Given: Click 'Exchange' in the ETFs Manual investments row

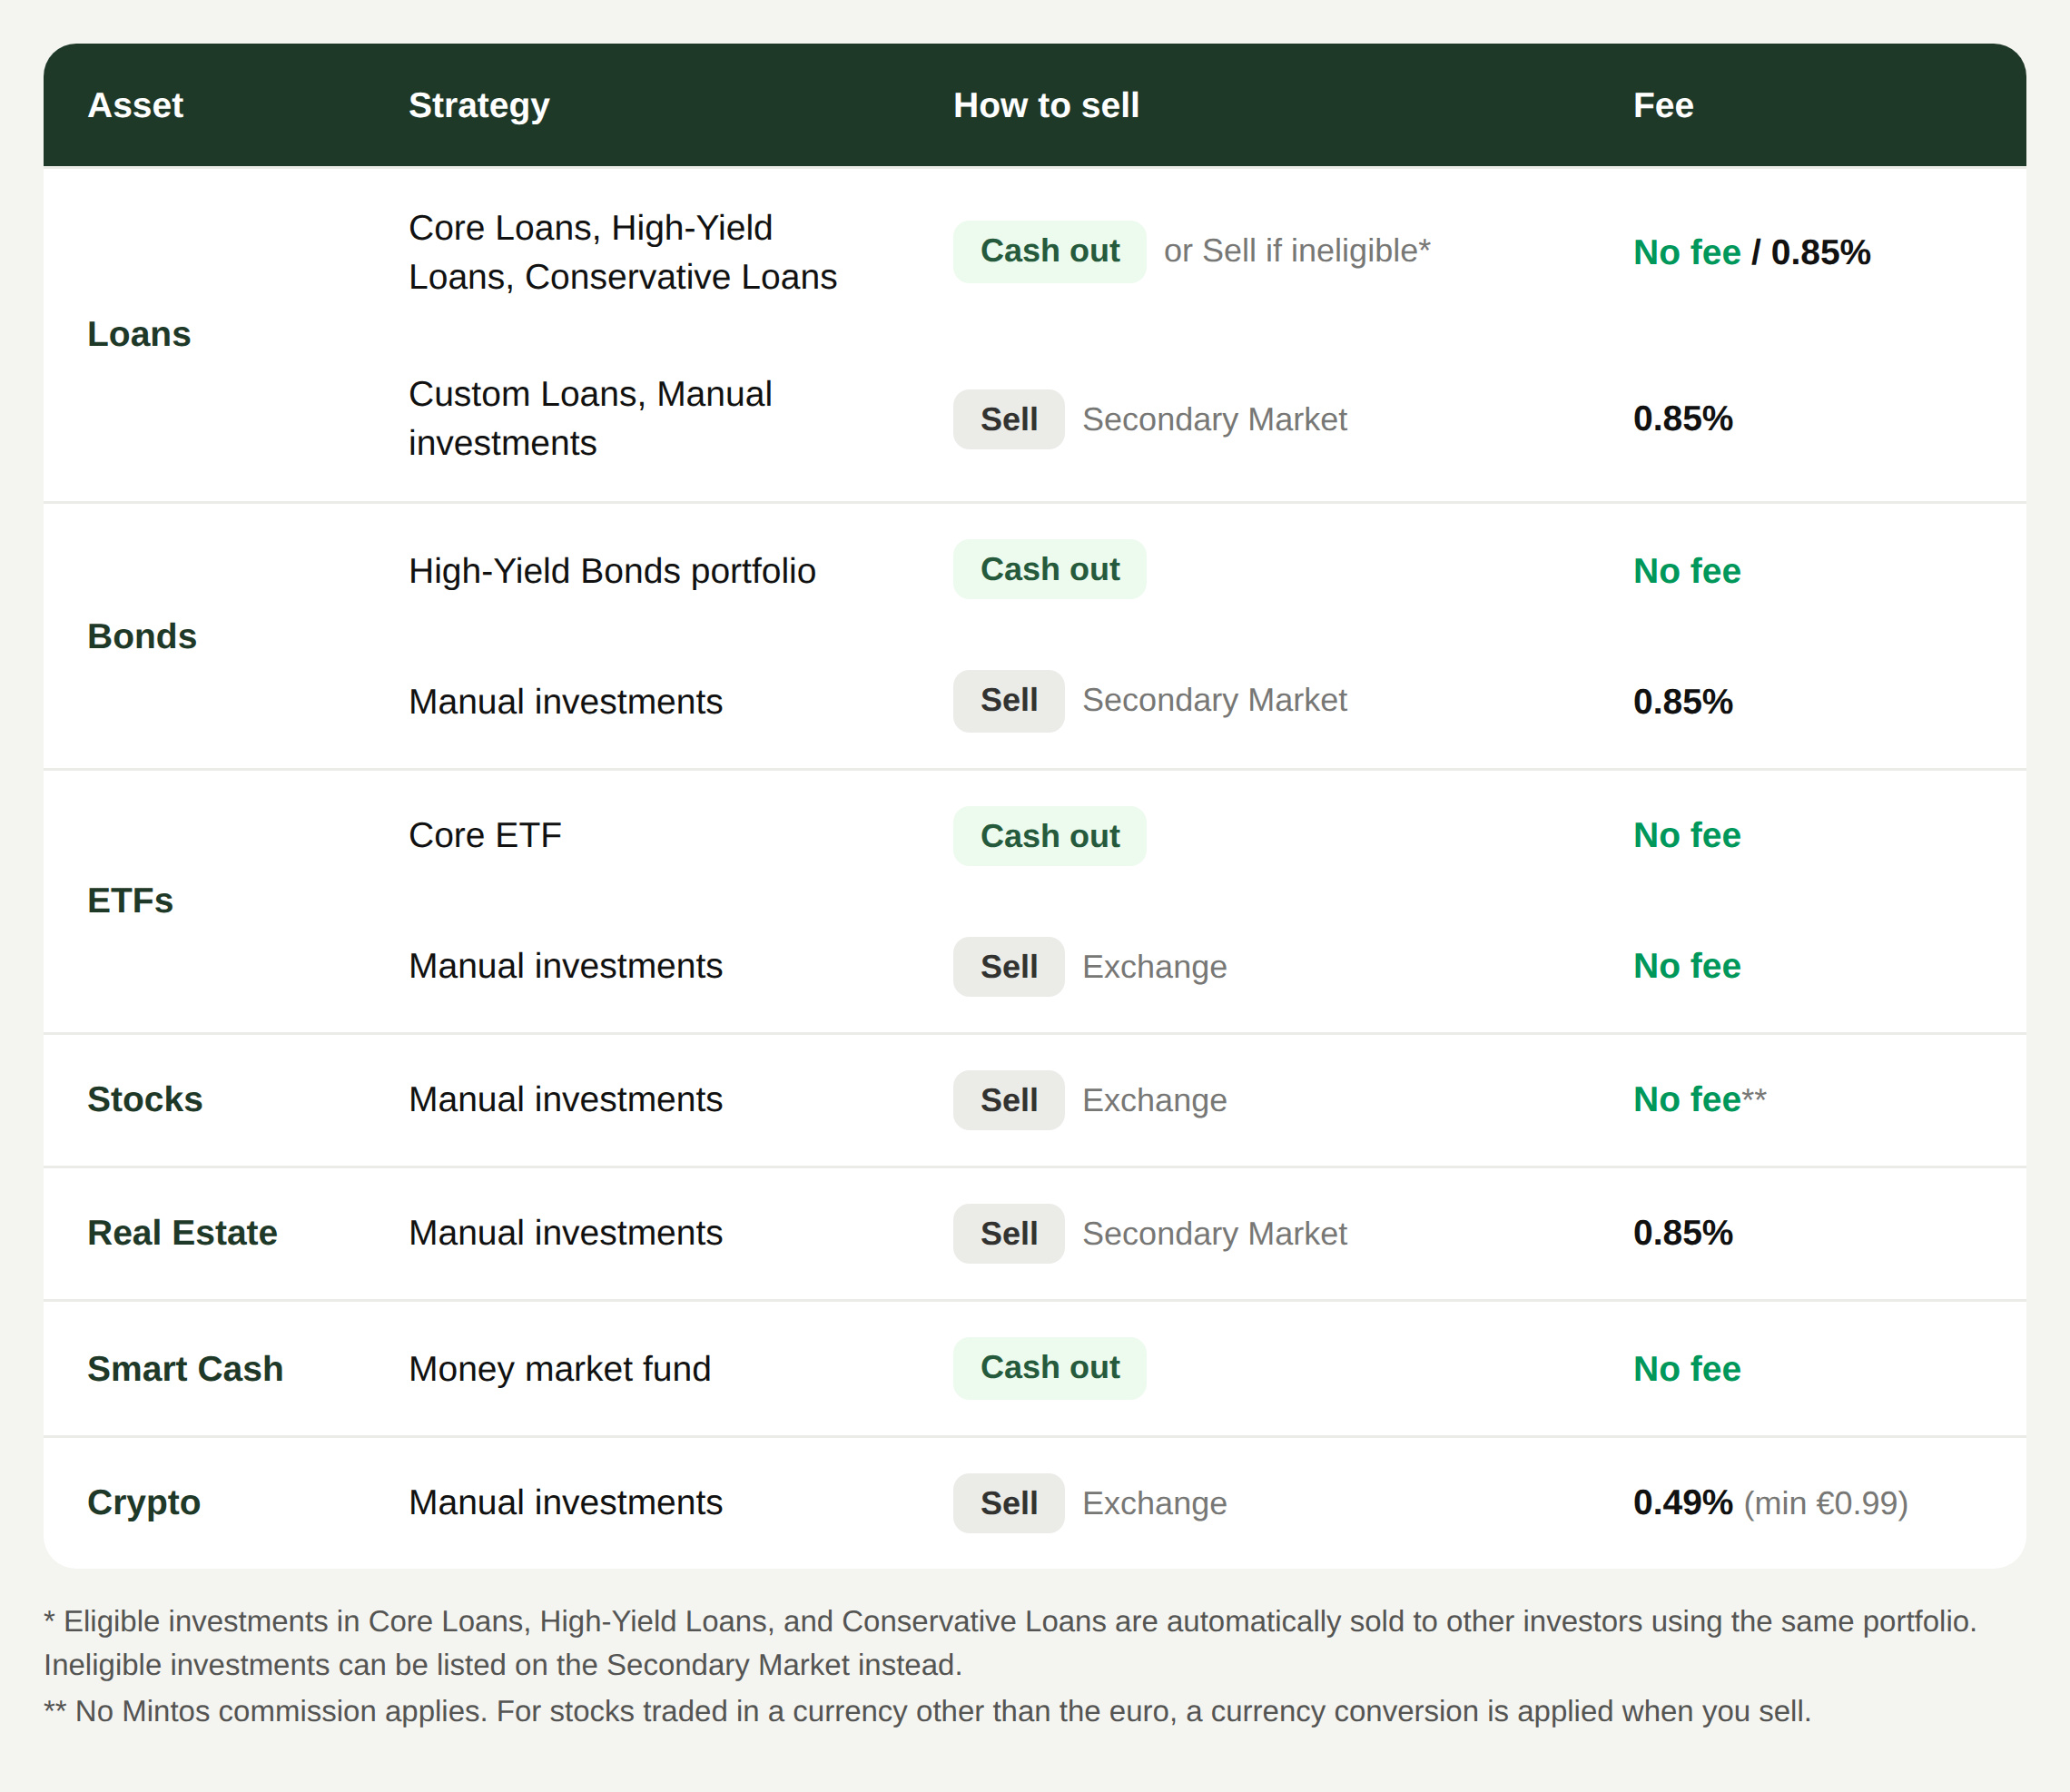Looking at the screenshot, I should pos(1154,967).
